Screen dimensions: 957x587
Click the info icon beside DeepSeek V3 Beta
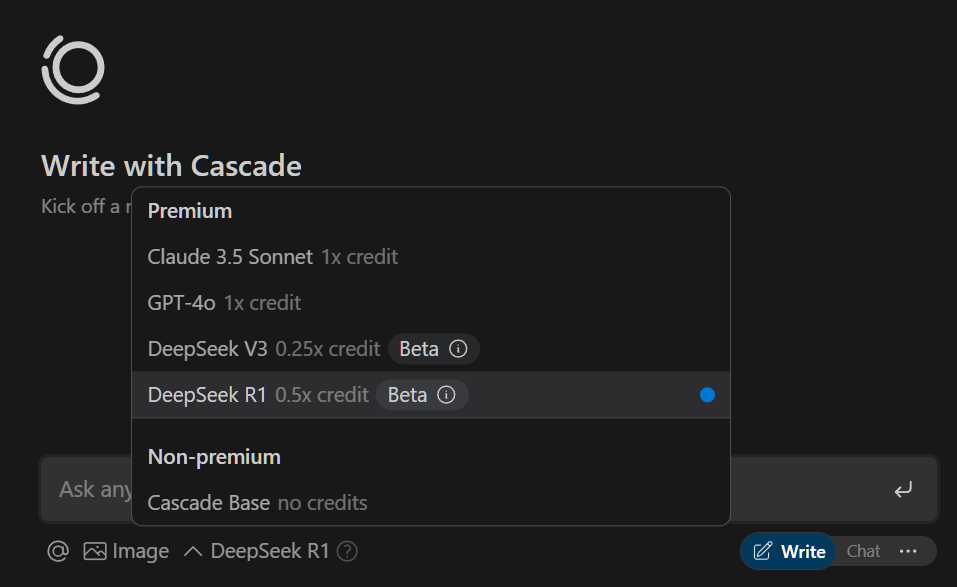point(458,348)
